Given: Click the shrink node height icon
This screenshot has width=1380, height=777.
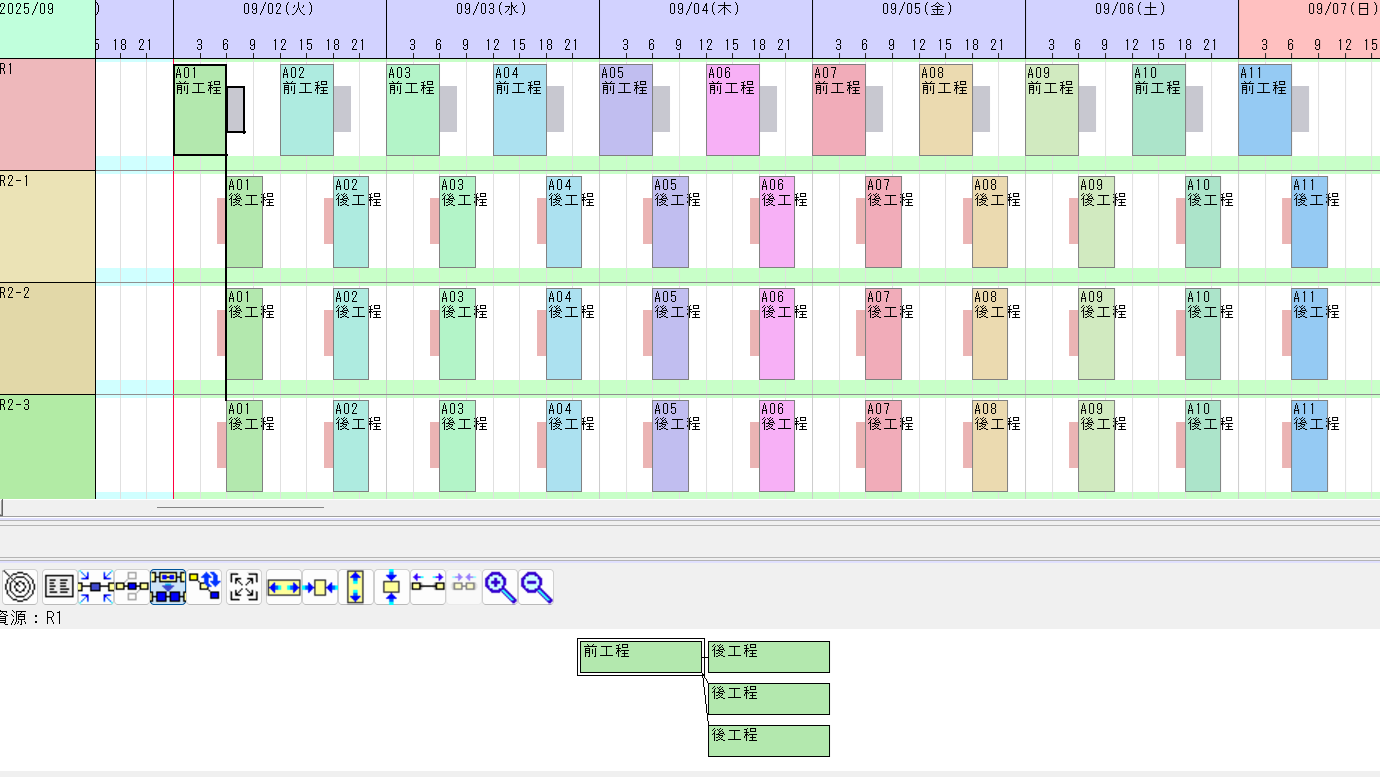Looking at the screenshot, I should [391, 586].
